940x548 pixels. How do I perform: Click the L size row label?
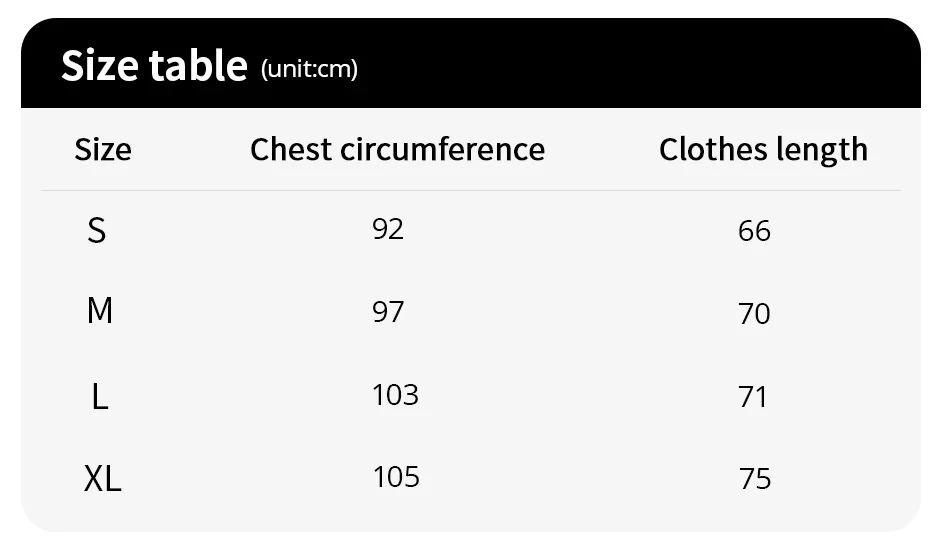(x=99, y=397)
